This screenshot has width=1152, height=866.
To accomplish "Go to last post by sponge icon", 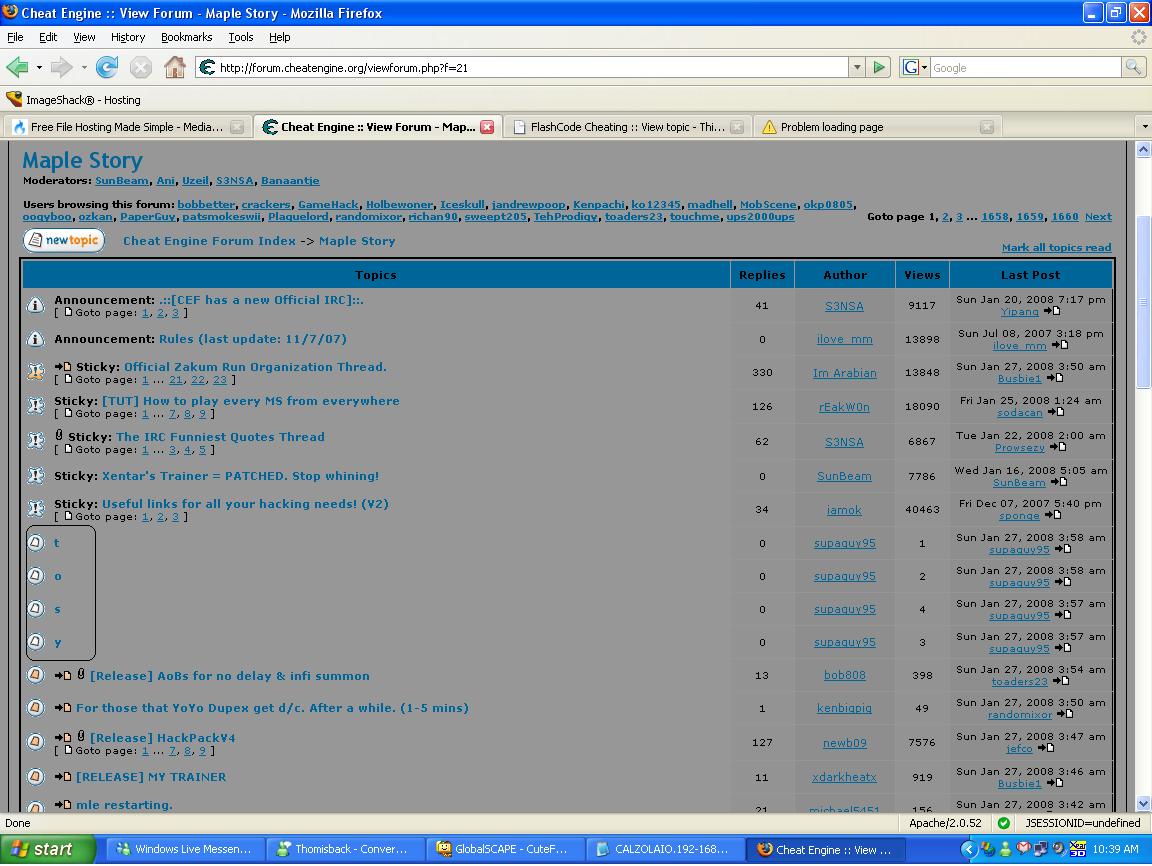I will [1054, 516].
